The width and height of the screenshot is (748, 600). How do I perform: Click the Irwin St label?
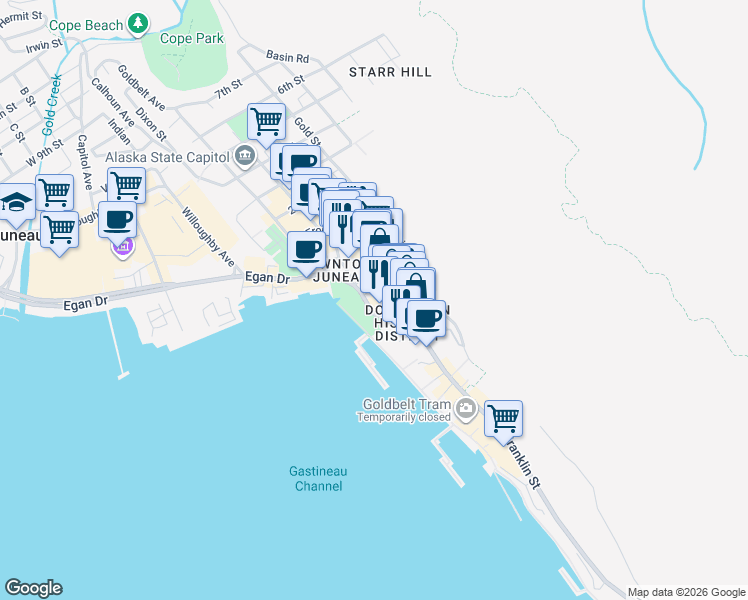coord(44,46)
